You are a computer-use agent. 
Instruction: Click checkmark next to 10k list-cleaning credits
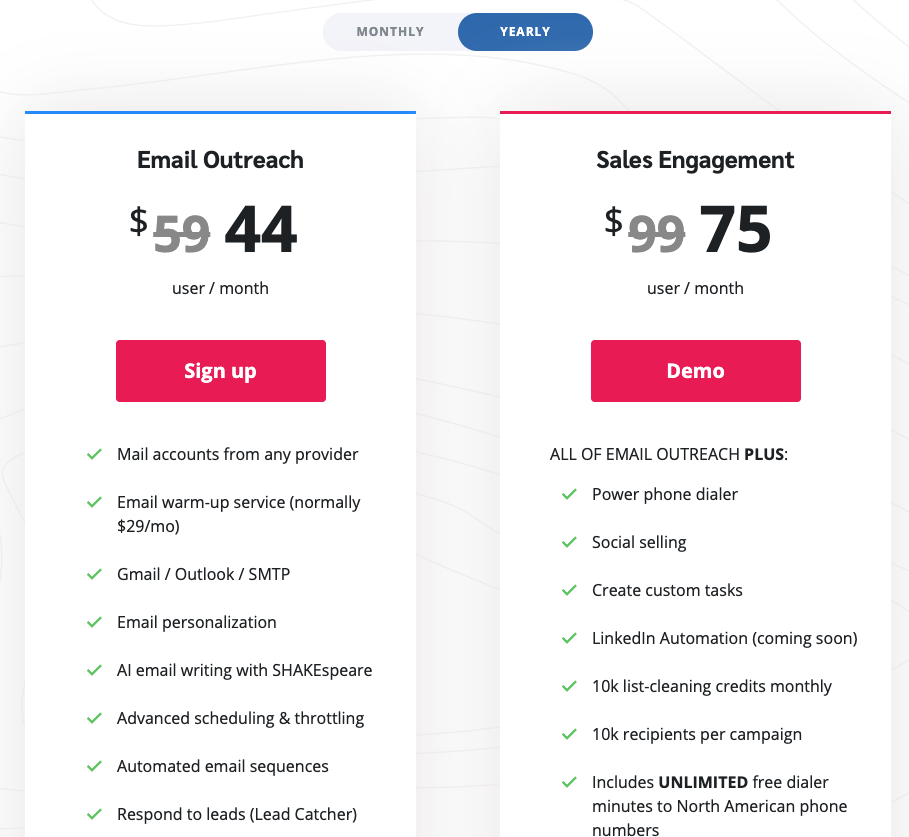pos(570,687)
